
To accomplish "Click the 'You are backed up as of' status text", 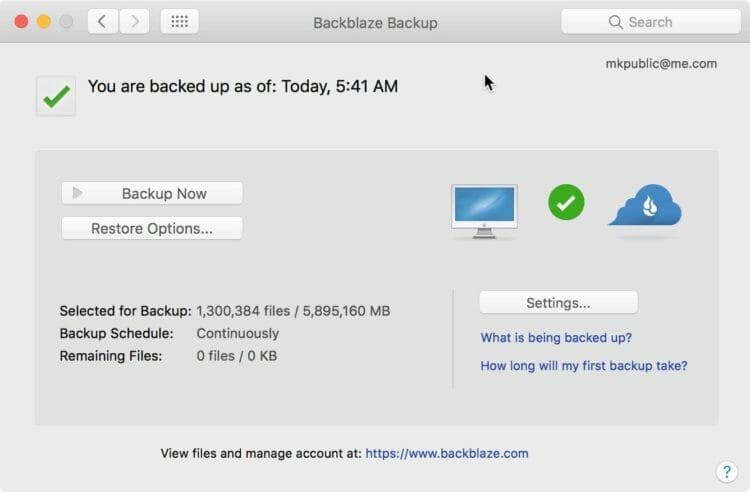I will pos(243,87).
